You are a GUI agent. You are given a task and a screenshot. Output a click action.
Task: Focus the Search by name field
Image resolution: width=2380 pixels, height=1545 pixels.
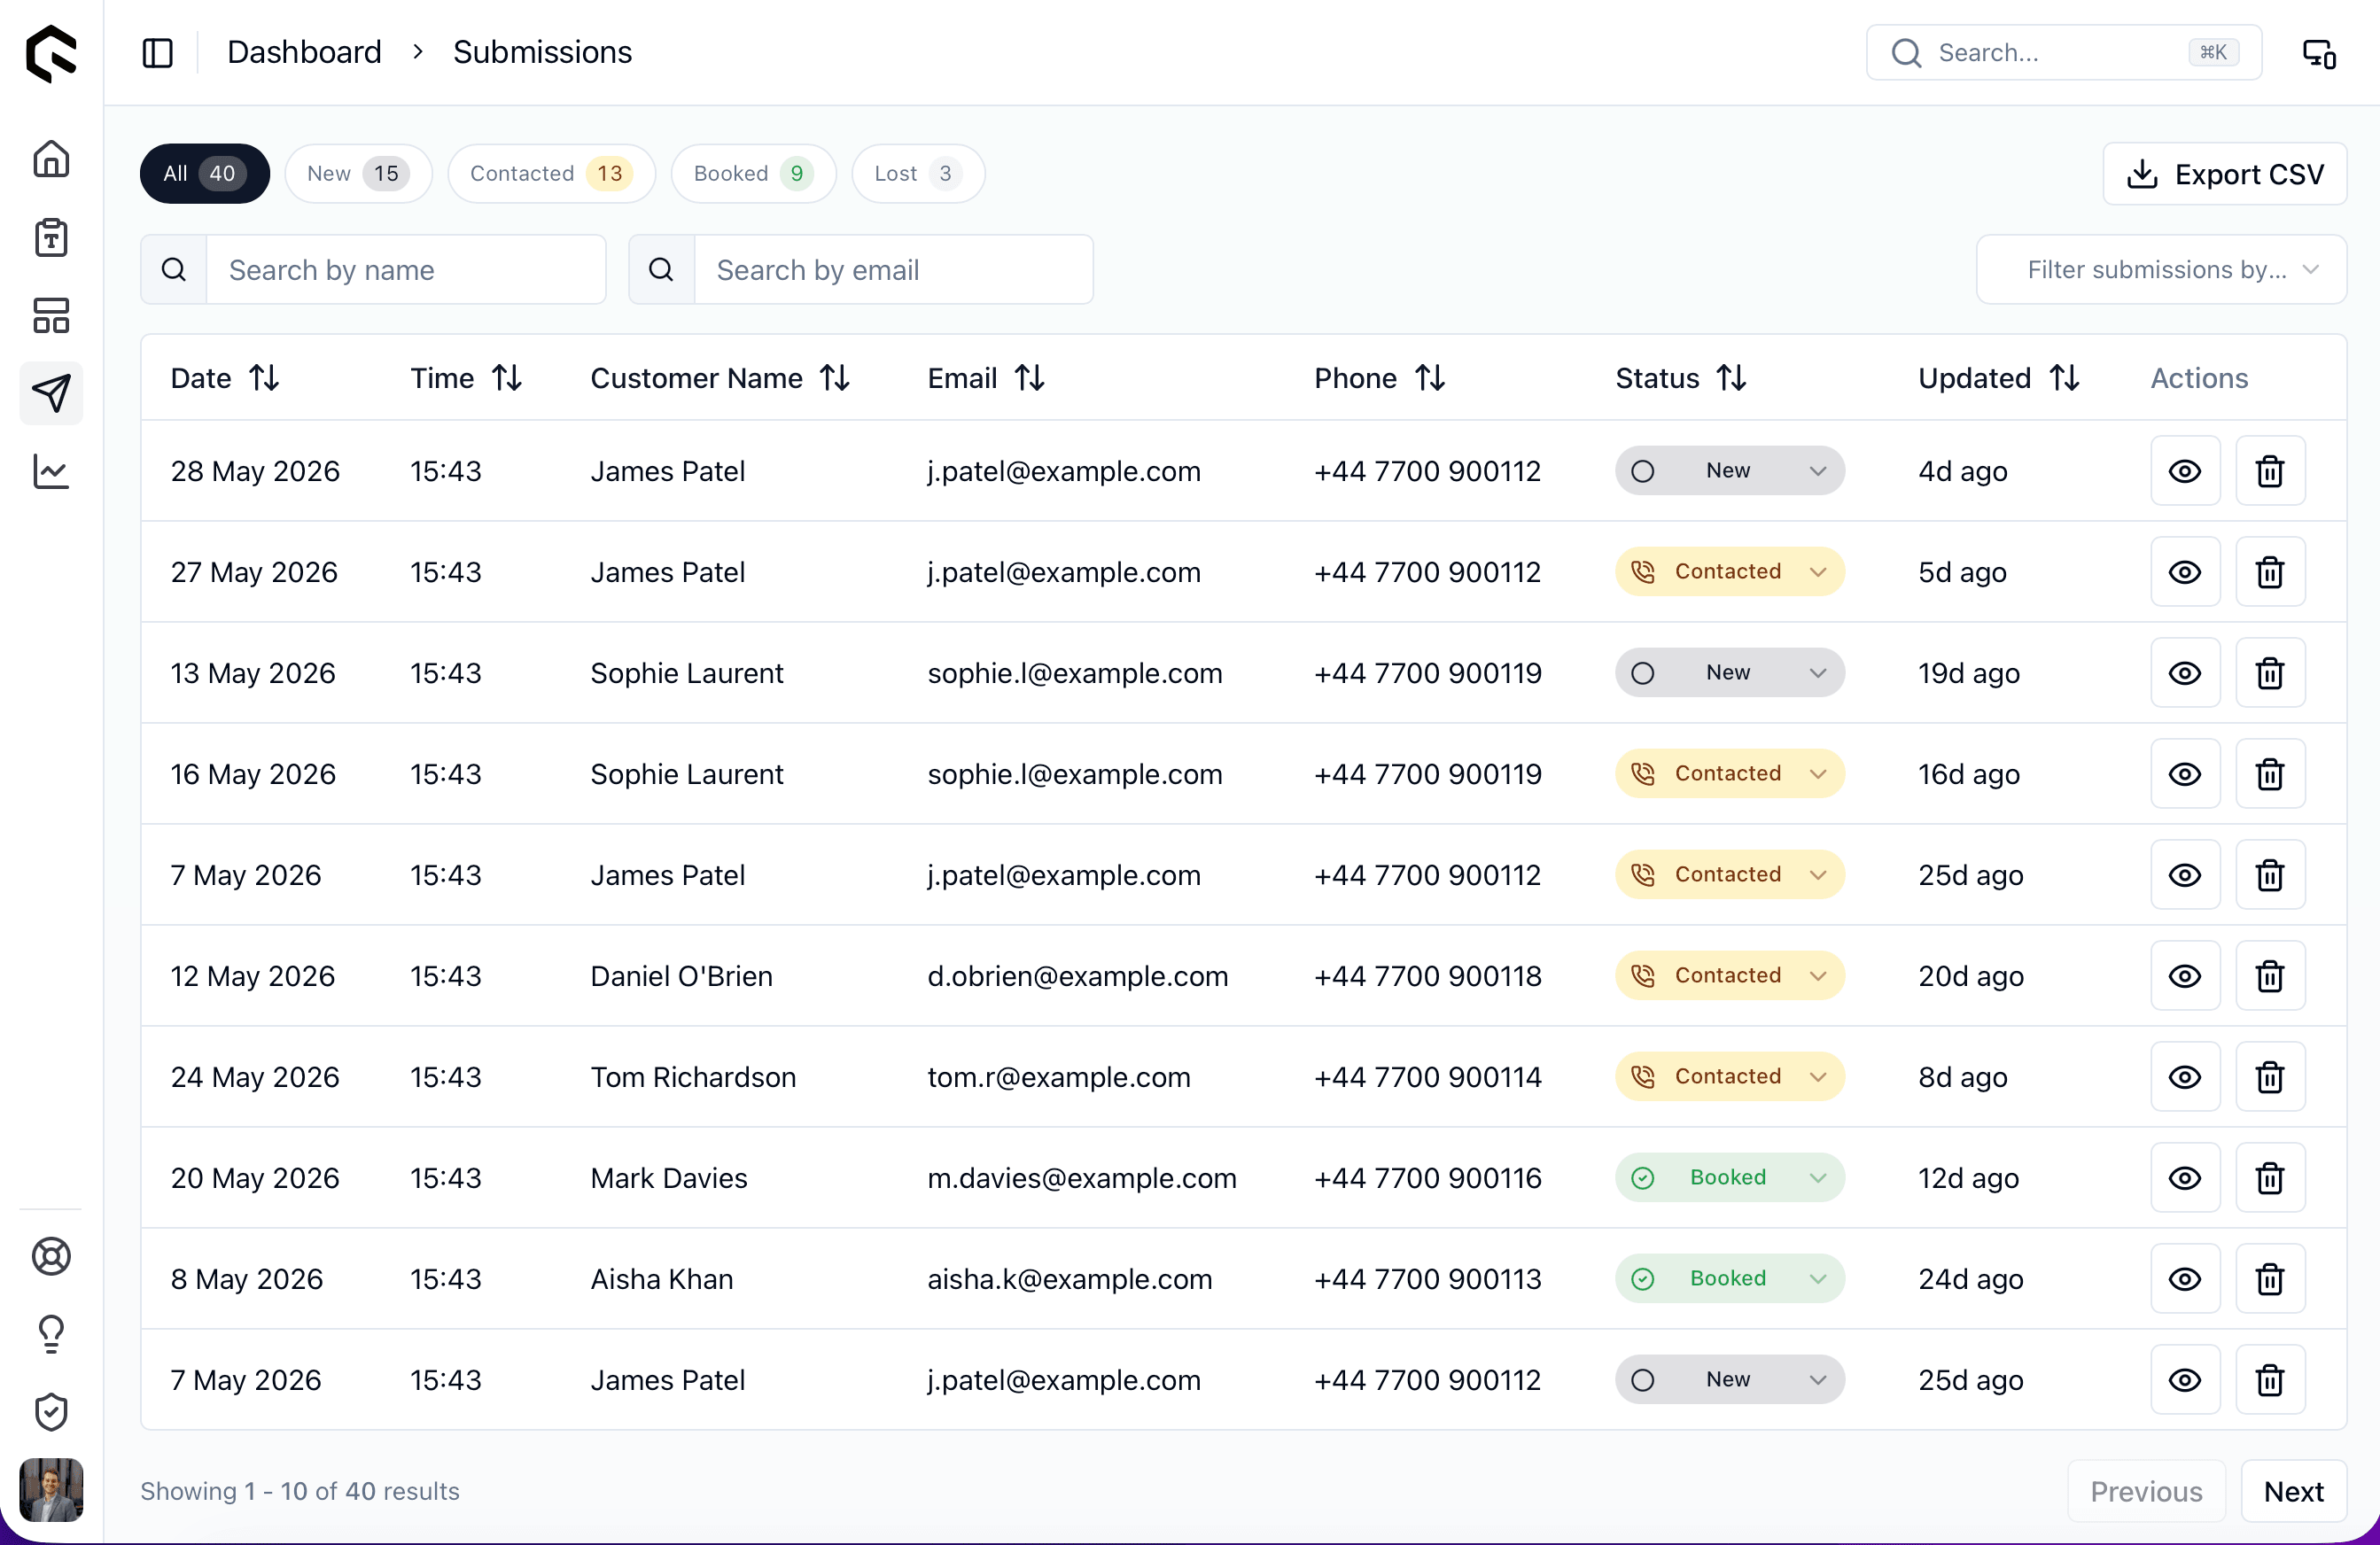point(405,270)
